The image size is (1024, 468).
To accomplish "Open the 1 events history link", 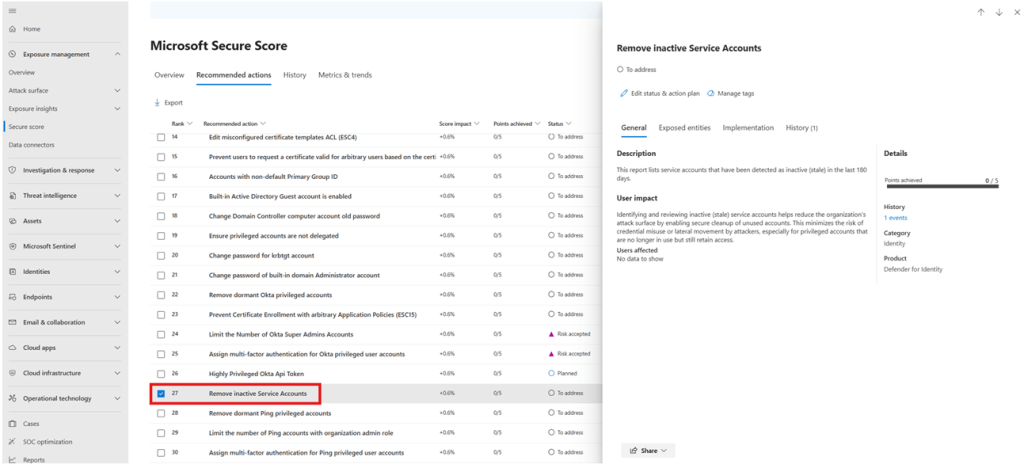I will point(895,217).
